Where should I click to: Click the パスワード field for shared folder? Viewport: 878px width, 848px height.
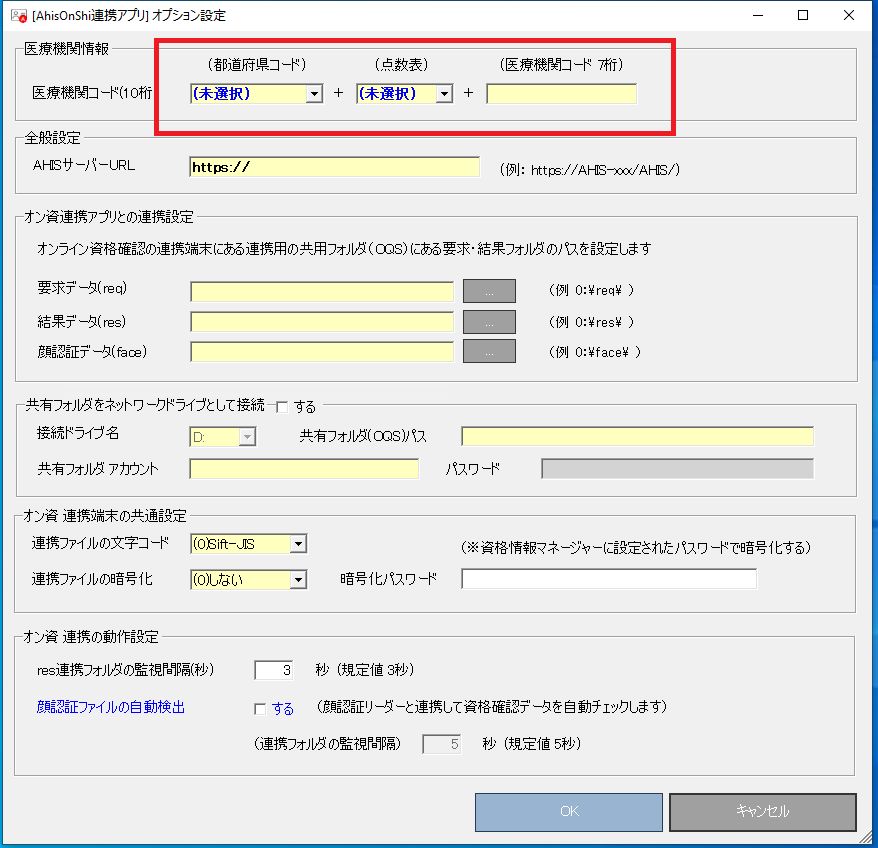(x=678, y=469)
